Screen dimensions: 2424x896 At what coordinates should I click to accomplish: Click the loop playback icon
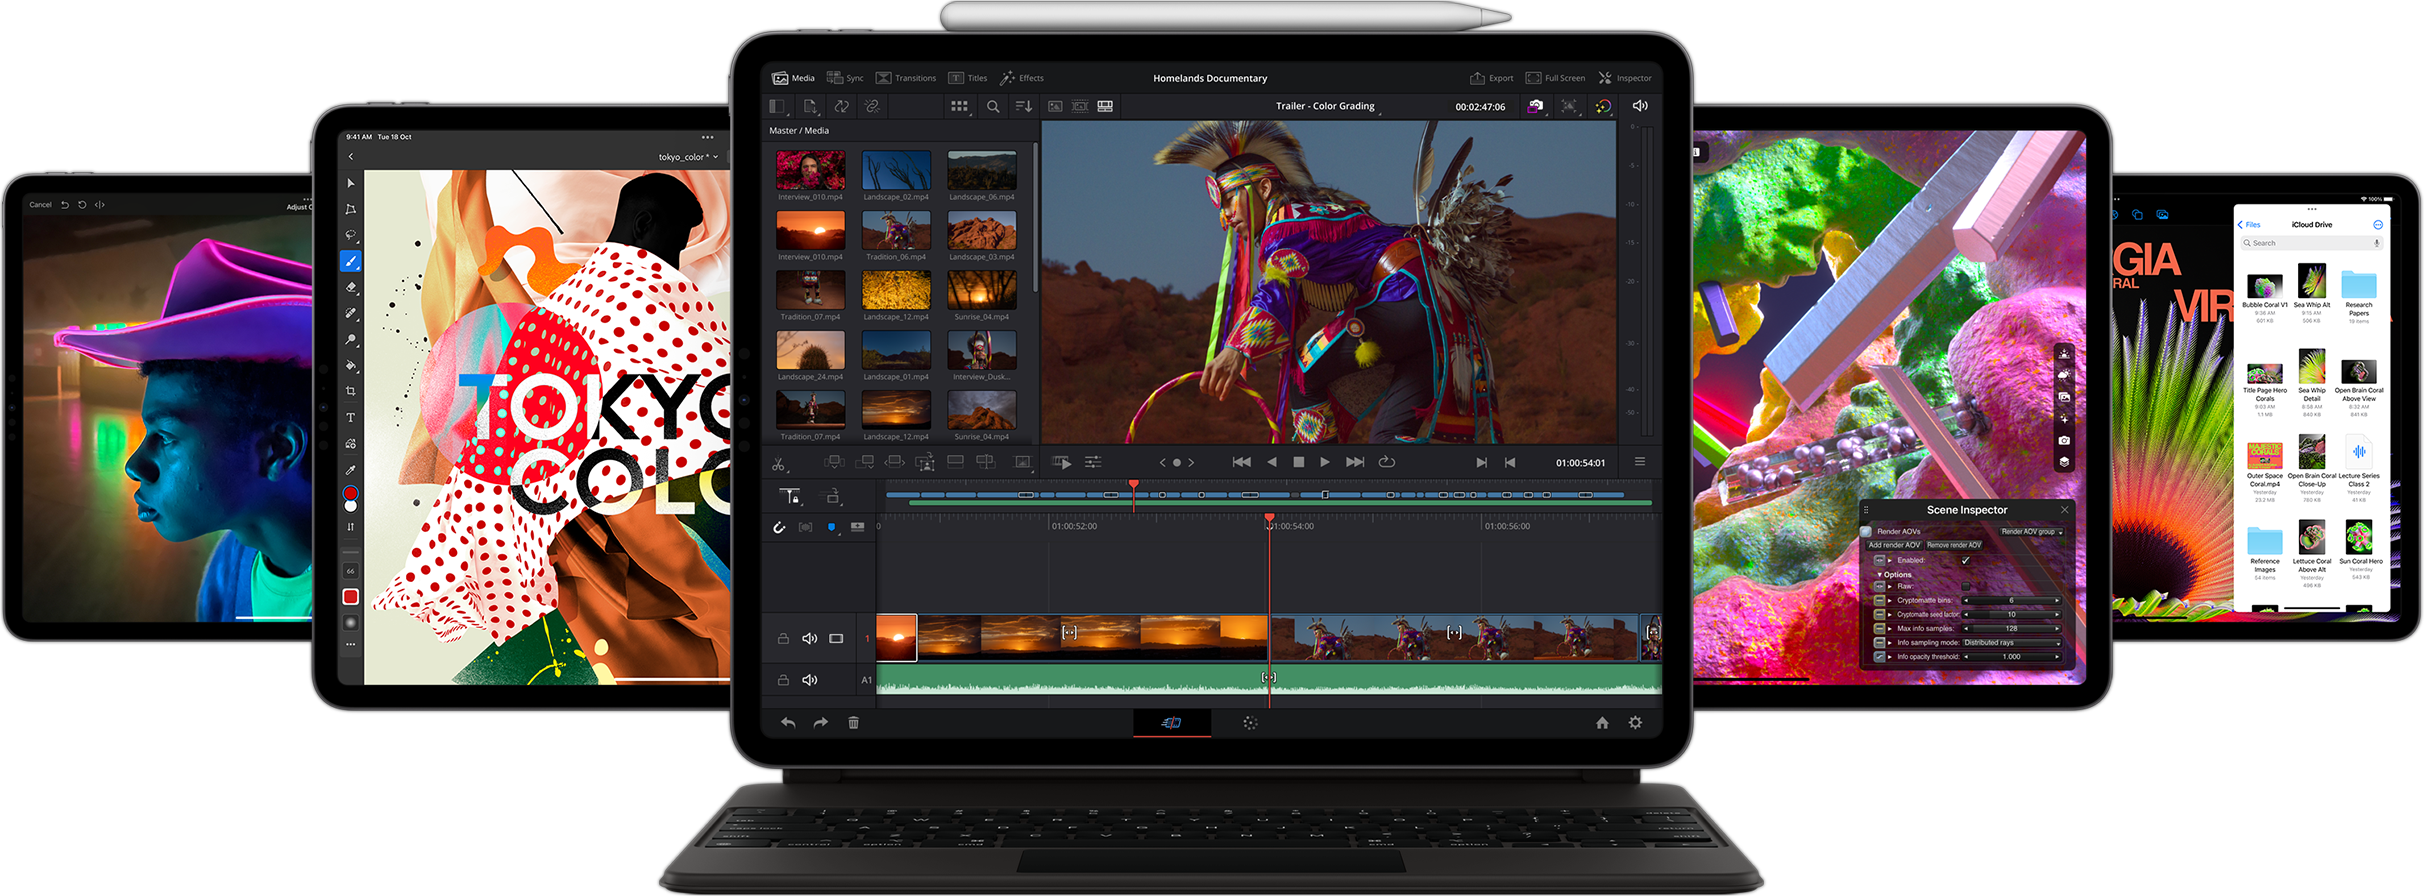(1386, 462)
